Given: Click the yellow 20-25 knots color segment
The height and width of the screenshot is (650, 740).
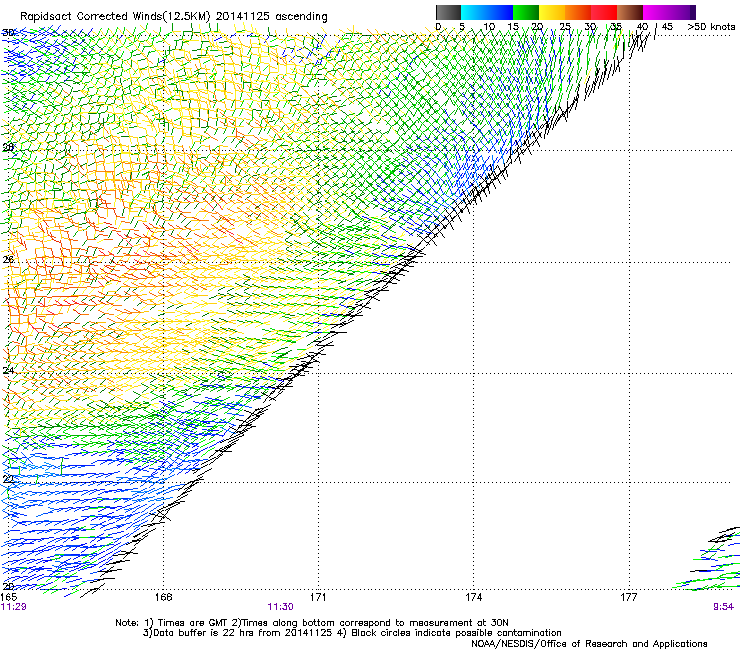Looking at the screenshot, I should pos(552,12).
